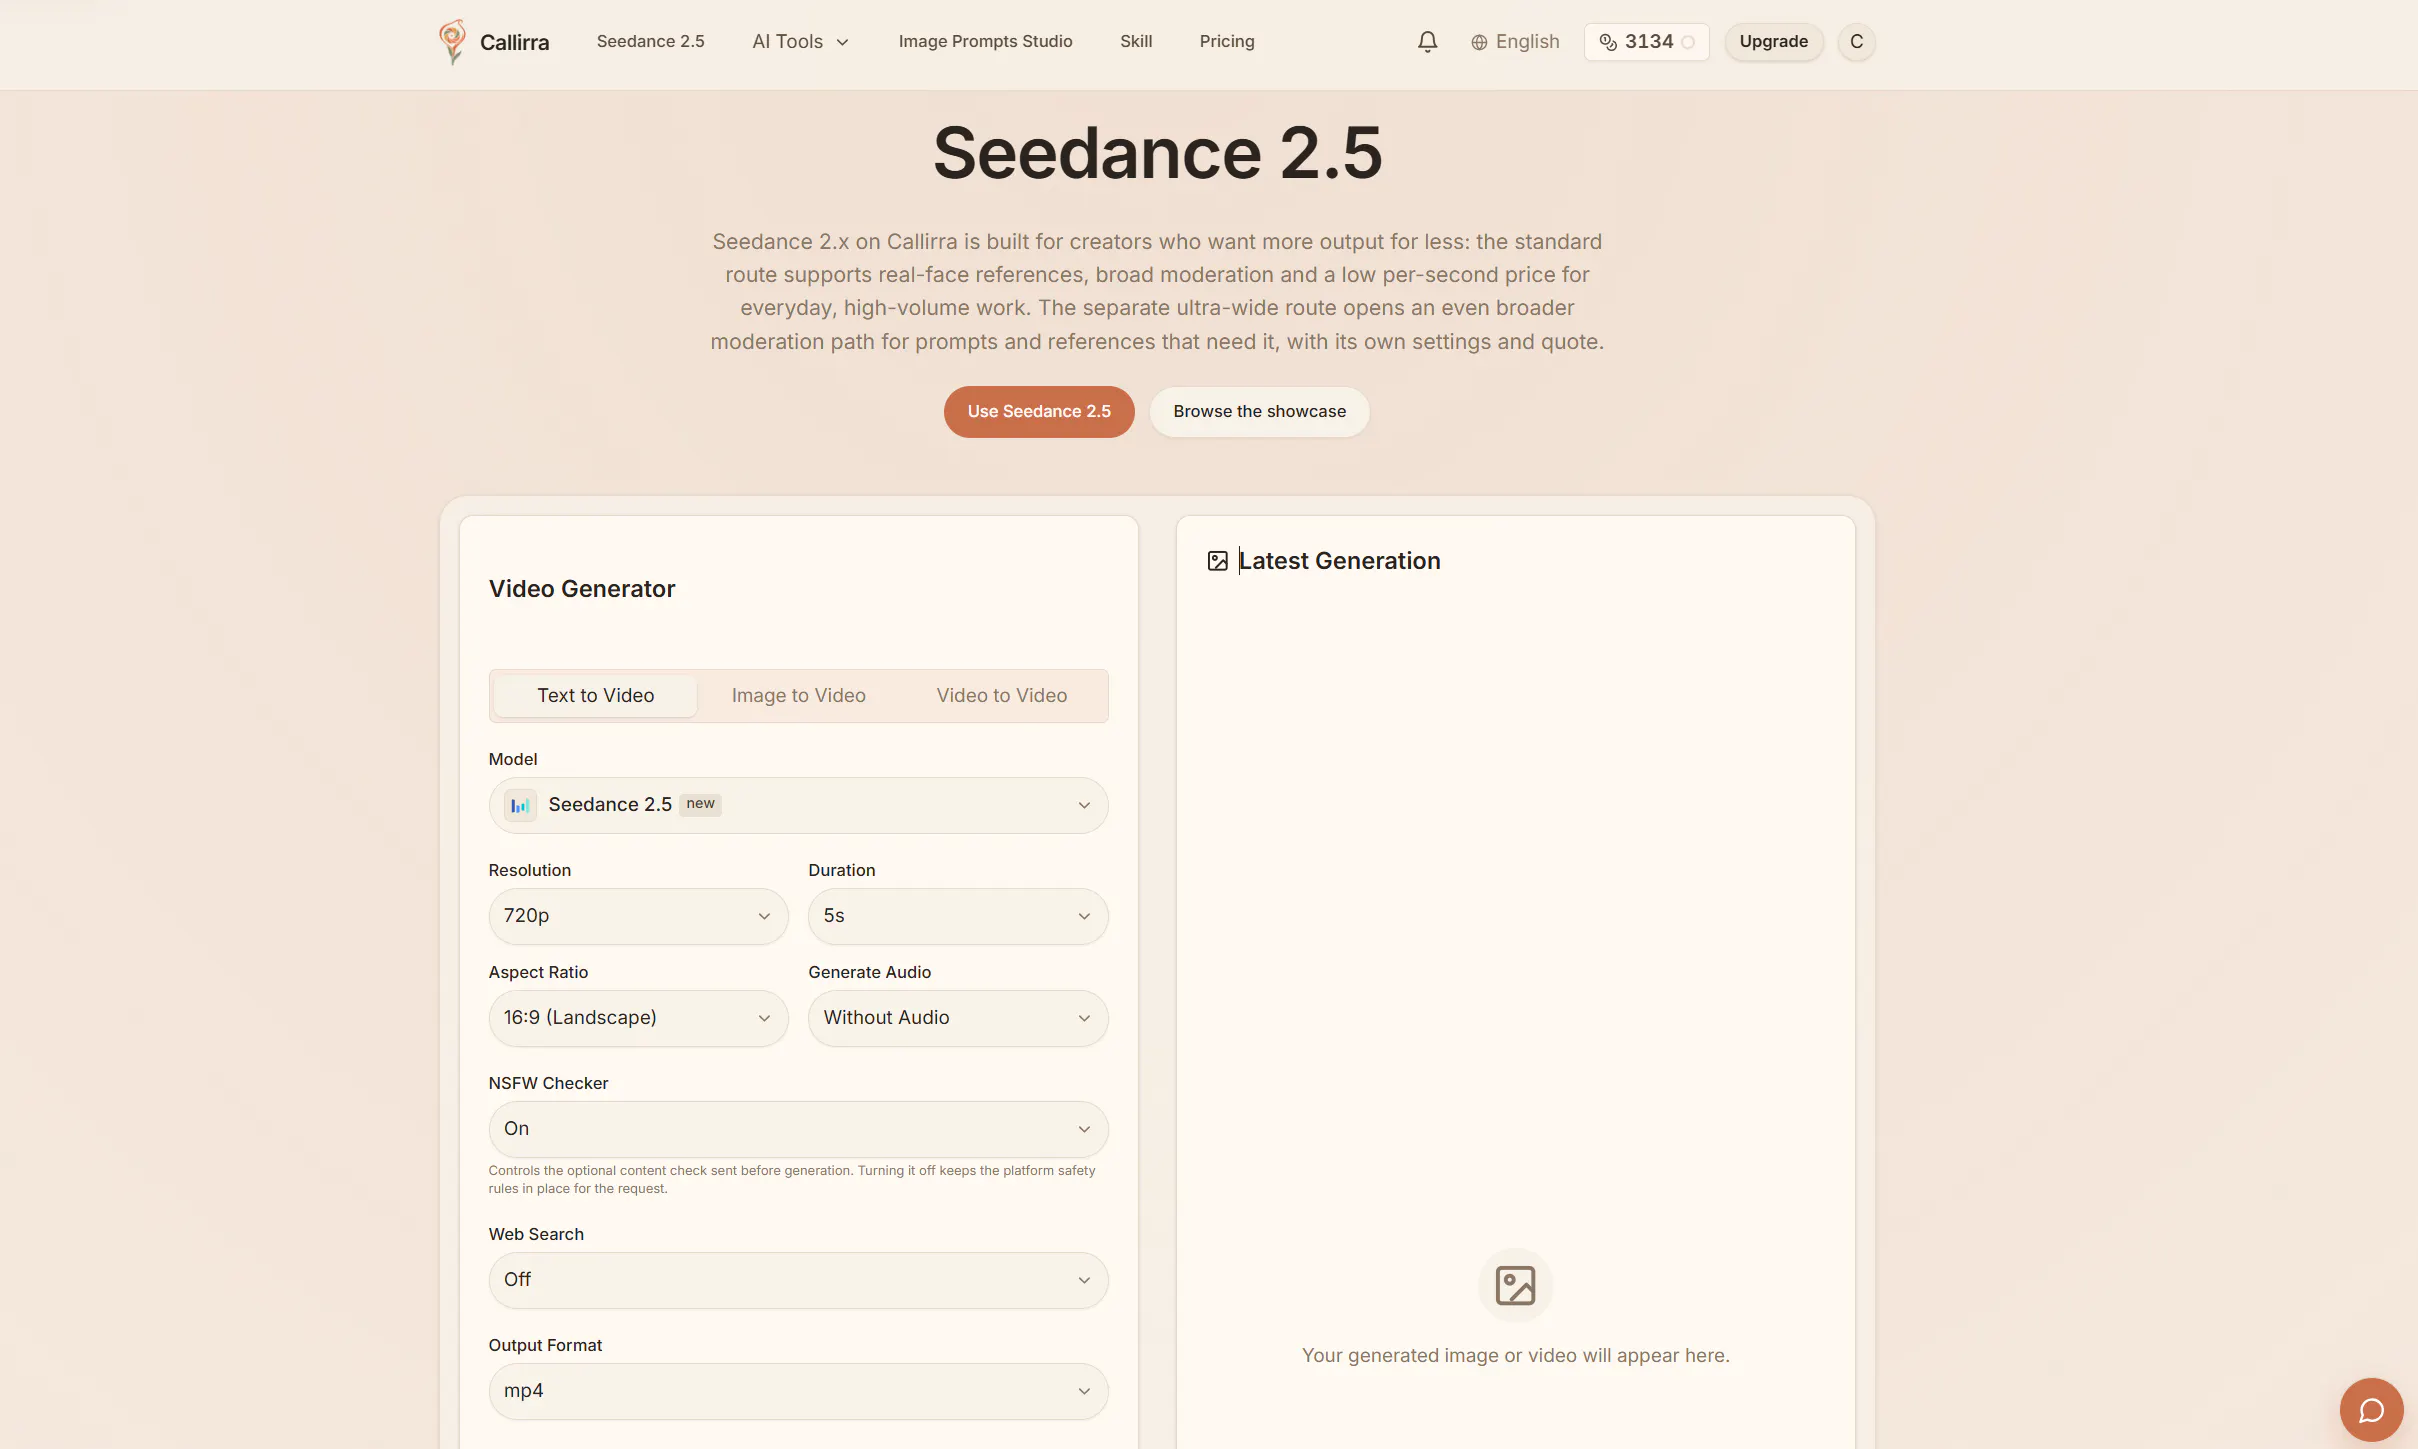Screen dimensions: 2418x1449
Task: Click Browse the showcase button
Action: coord(1259,412)
